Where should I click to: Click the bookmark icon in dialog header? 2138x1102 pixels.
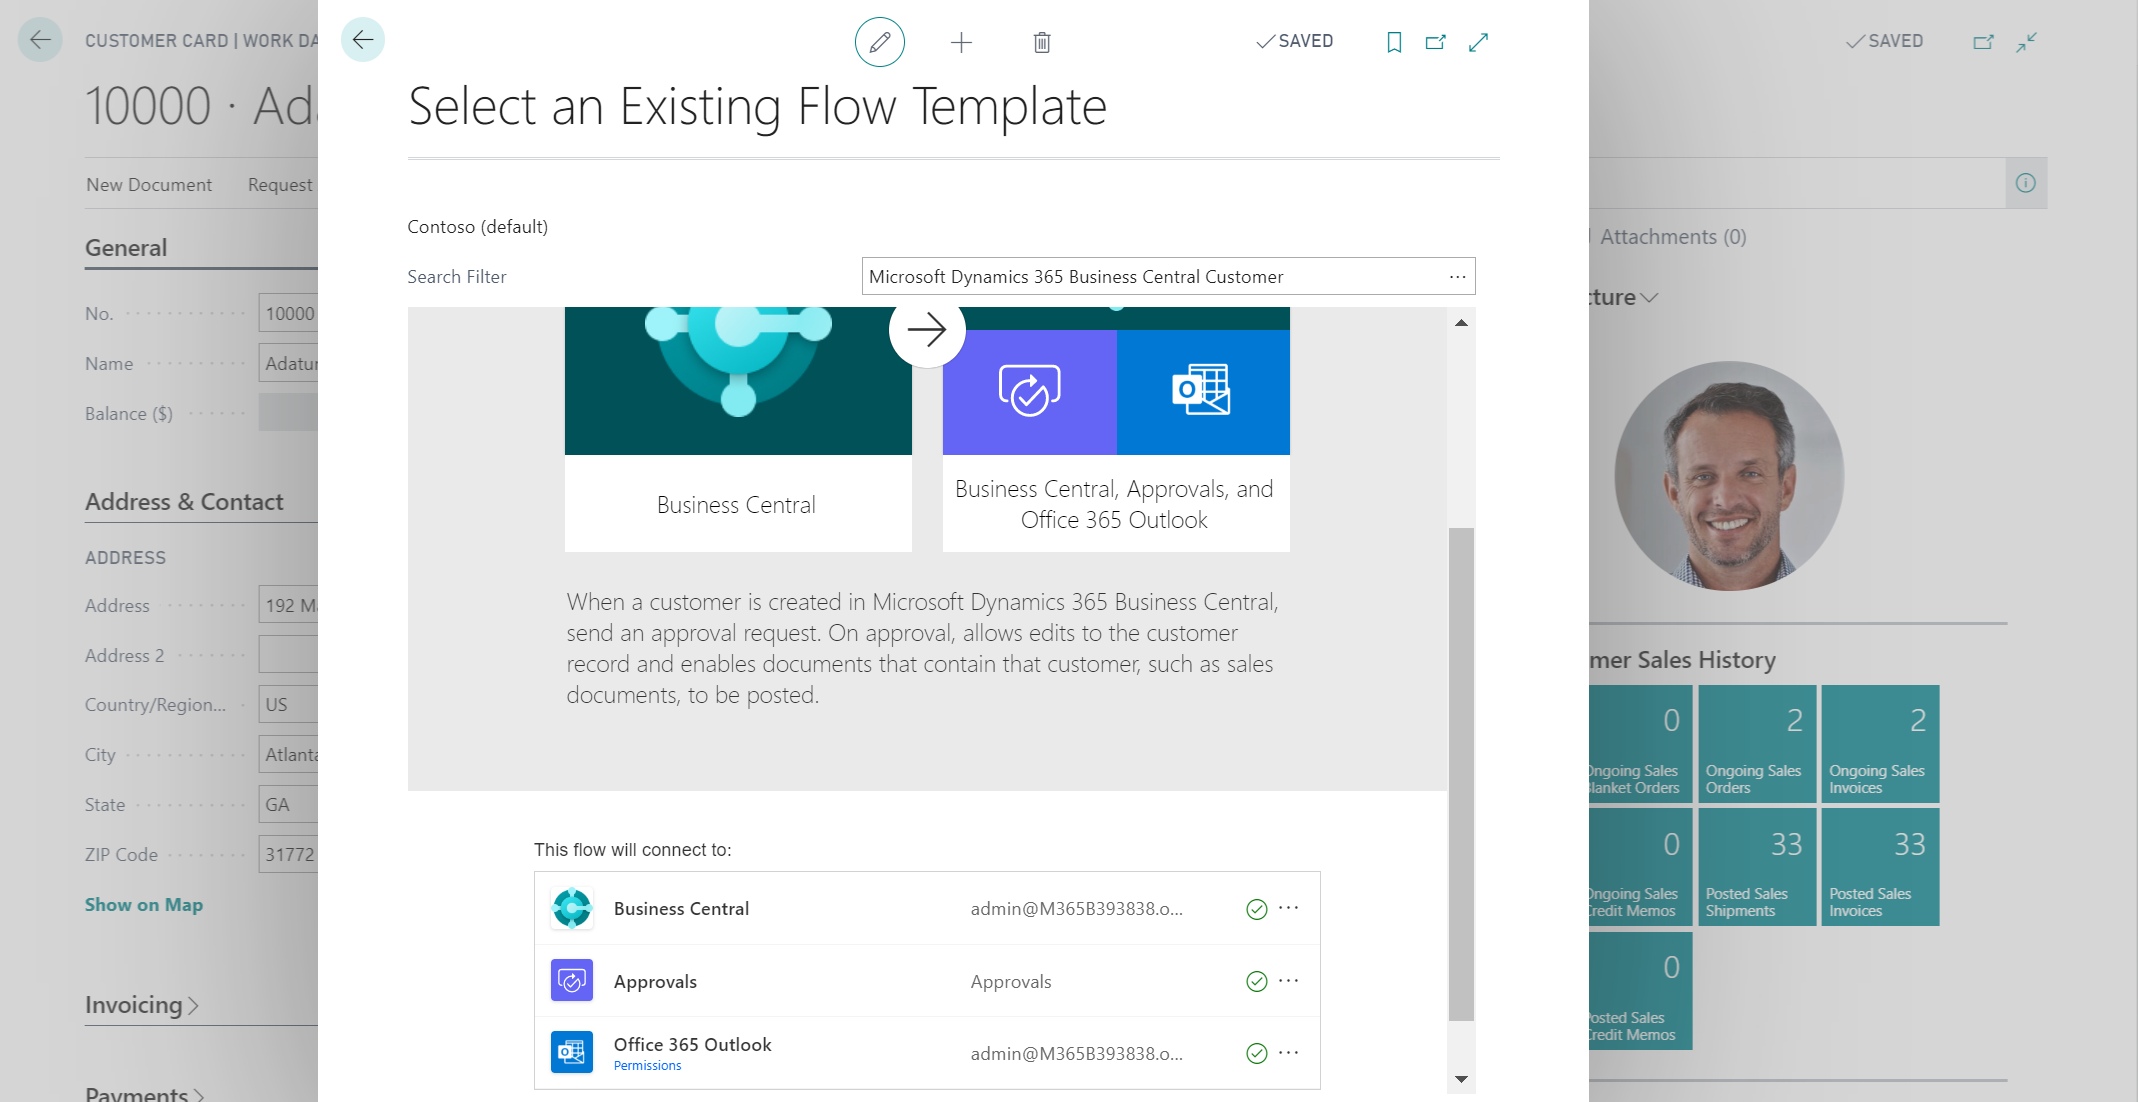(x=1394, y=42)
